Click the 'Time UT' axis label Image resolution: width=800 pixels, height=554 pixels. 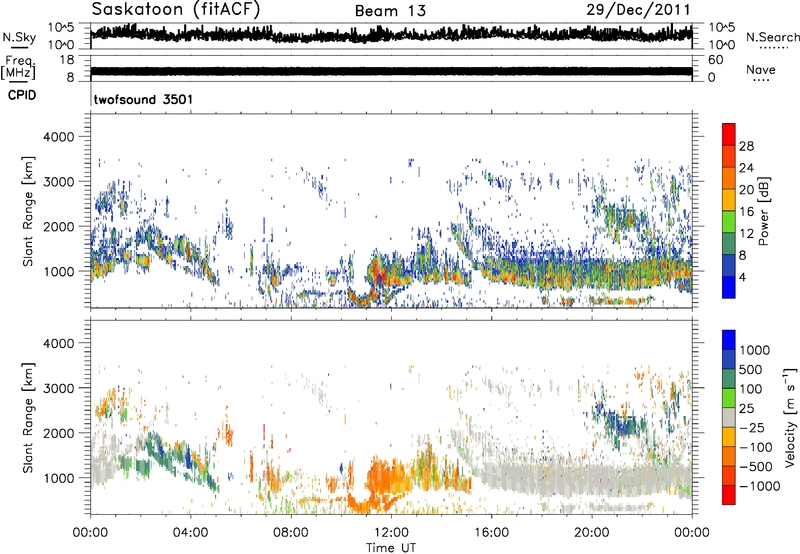point(391,548)
